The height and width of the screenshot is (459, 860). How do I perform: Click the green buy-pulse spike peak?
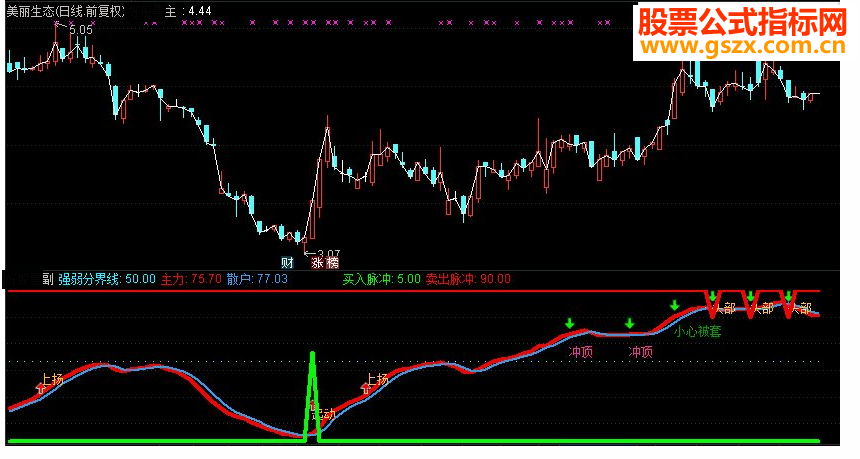[312, 355]
